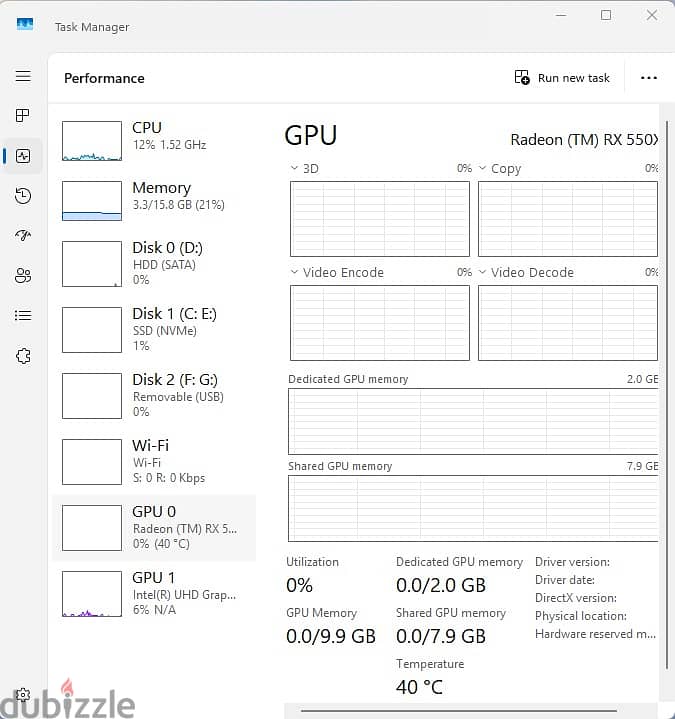The height and width of the screenshot is (719, 675).
Task: Click the CPU usage thumbnail graph
Action: point(92,141)
